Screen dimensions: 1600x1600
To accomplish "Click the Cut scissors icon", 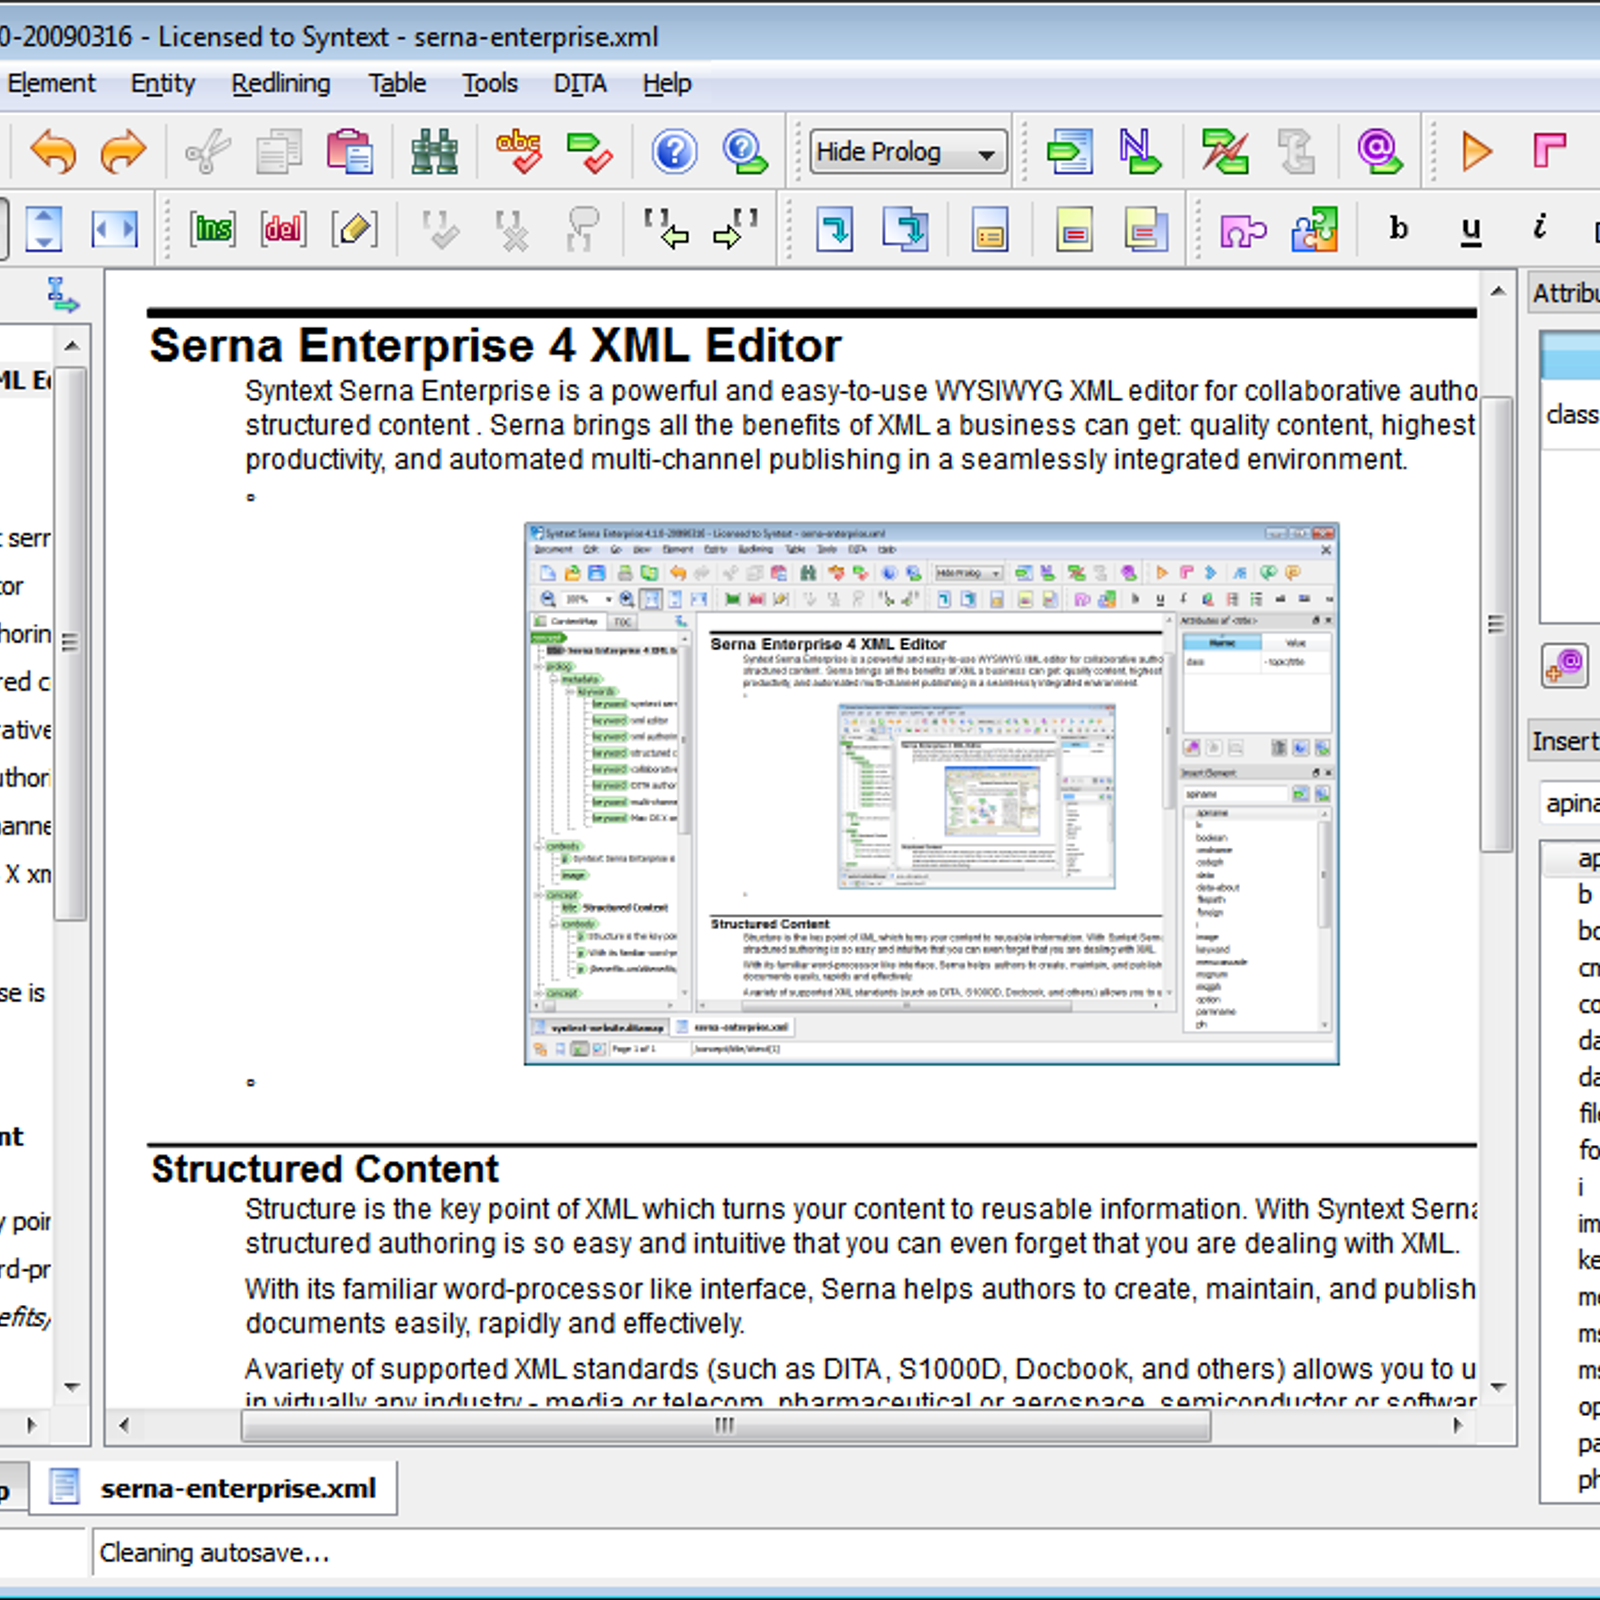I will (208, 152).
